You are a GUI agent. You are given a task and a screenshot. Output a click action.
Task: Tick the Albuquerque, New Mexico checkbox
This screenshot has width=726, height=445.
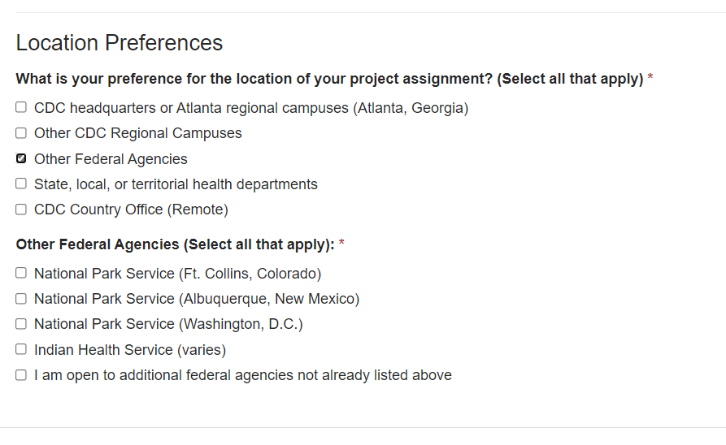point(21,298)
